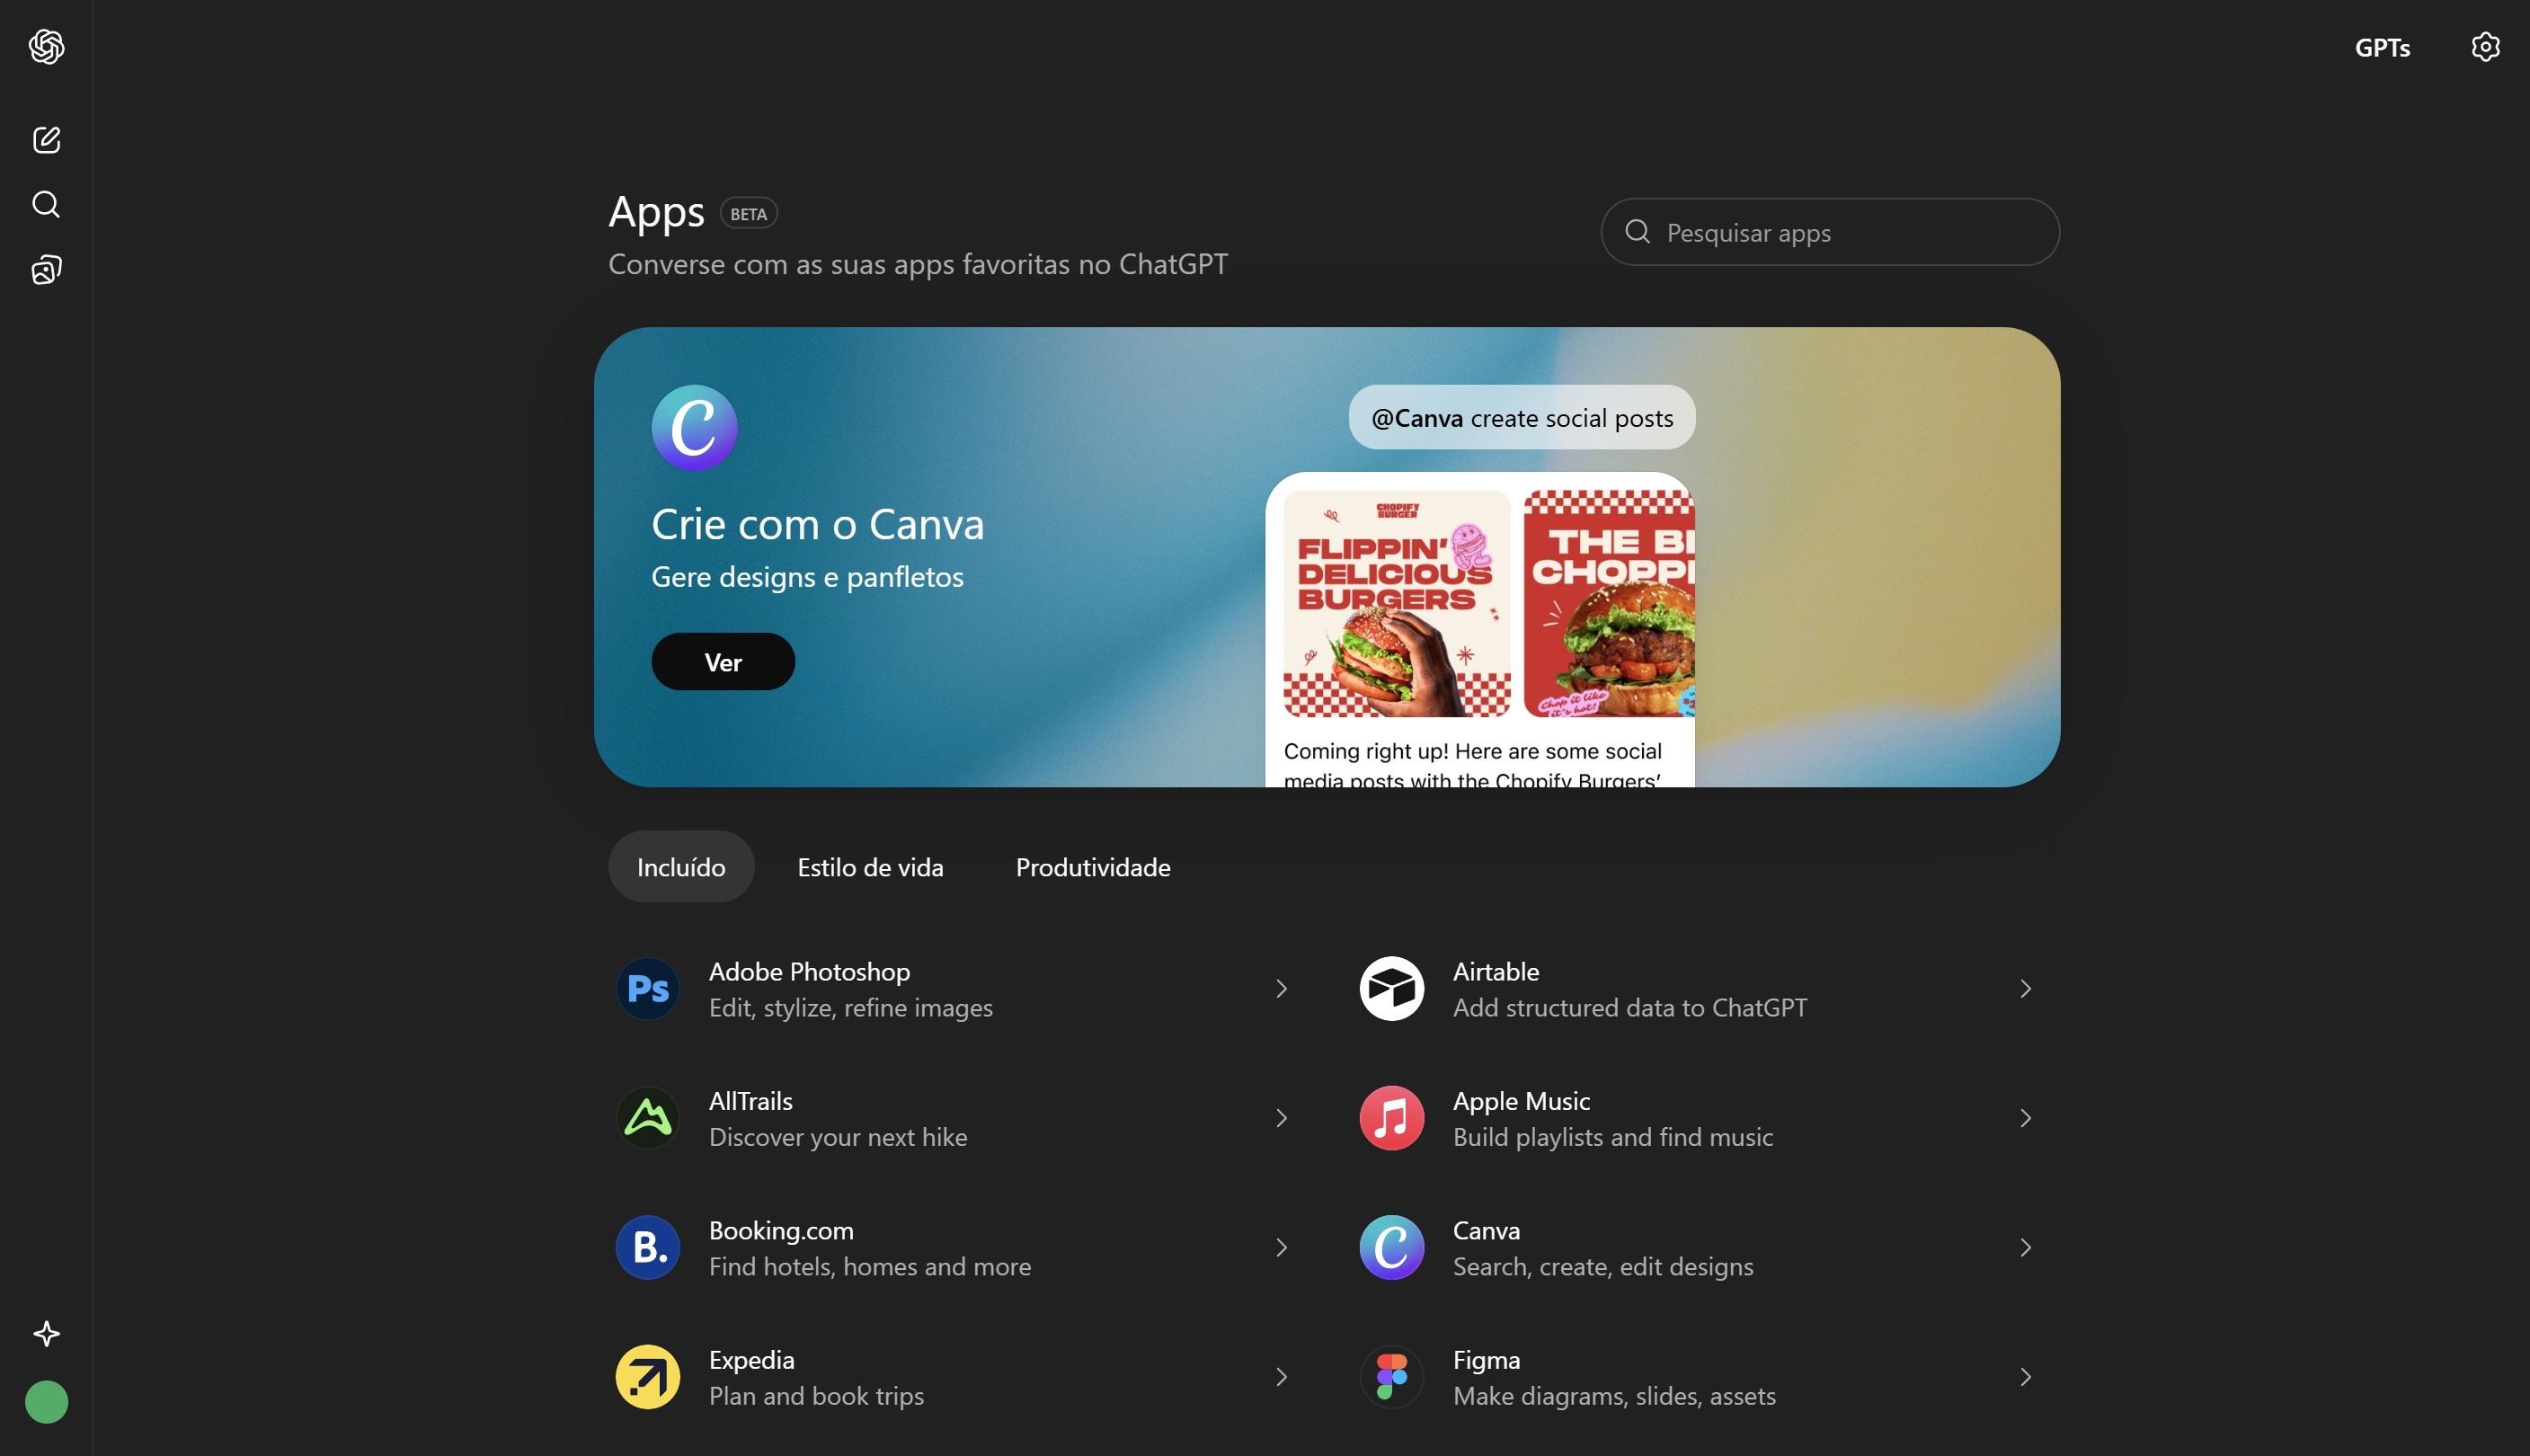2530x1456 pixels.
Task: Switch to the Produtividade tab
Action: pyautogui.click(x=1093, y=866)
